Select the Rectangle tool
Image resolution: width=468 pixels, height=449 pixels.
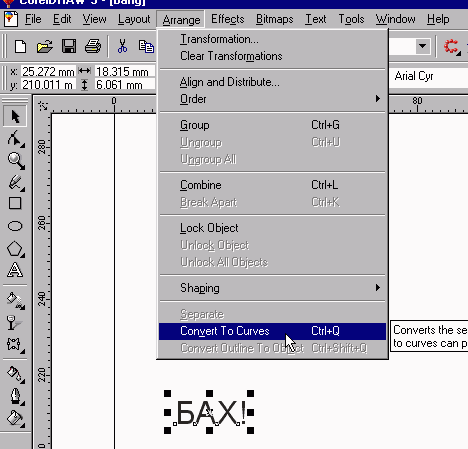click(15, 203)
